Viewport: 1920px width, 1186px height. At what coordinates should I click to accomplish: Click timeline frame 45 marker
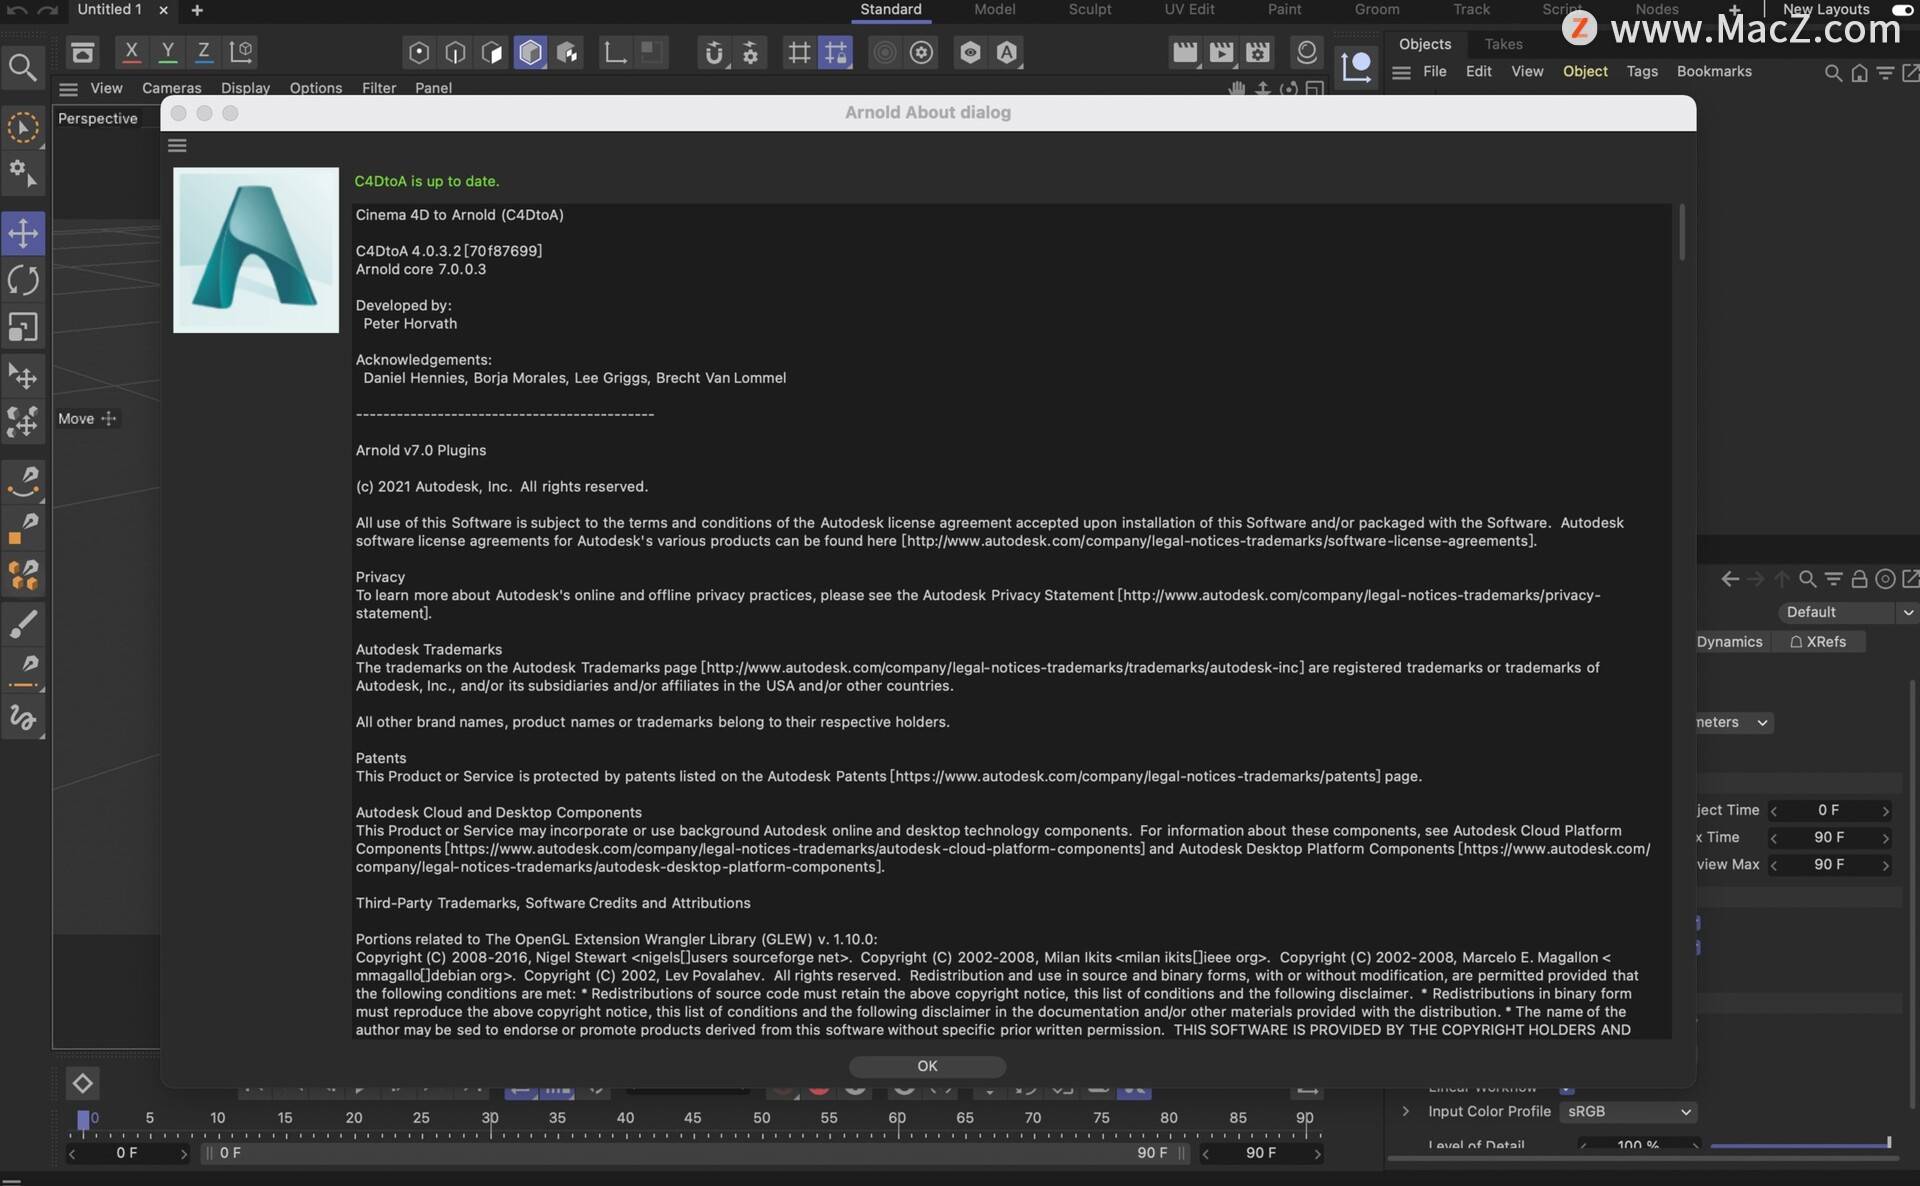point(692,1118)
